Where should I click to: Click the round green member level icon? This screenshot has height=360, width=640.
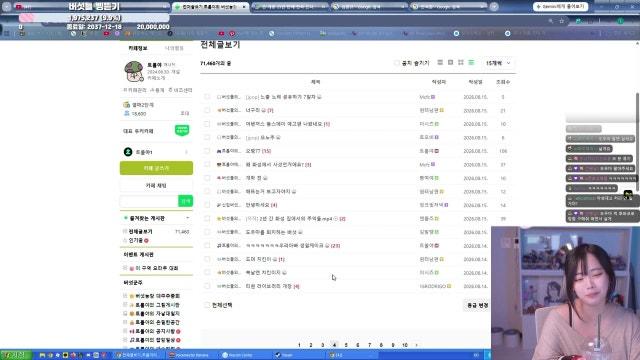[x=128, y=152]
